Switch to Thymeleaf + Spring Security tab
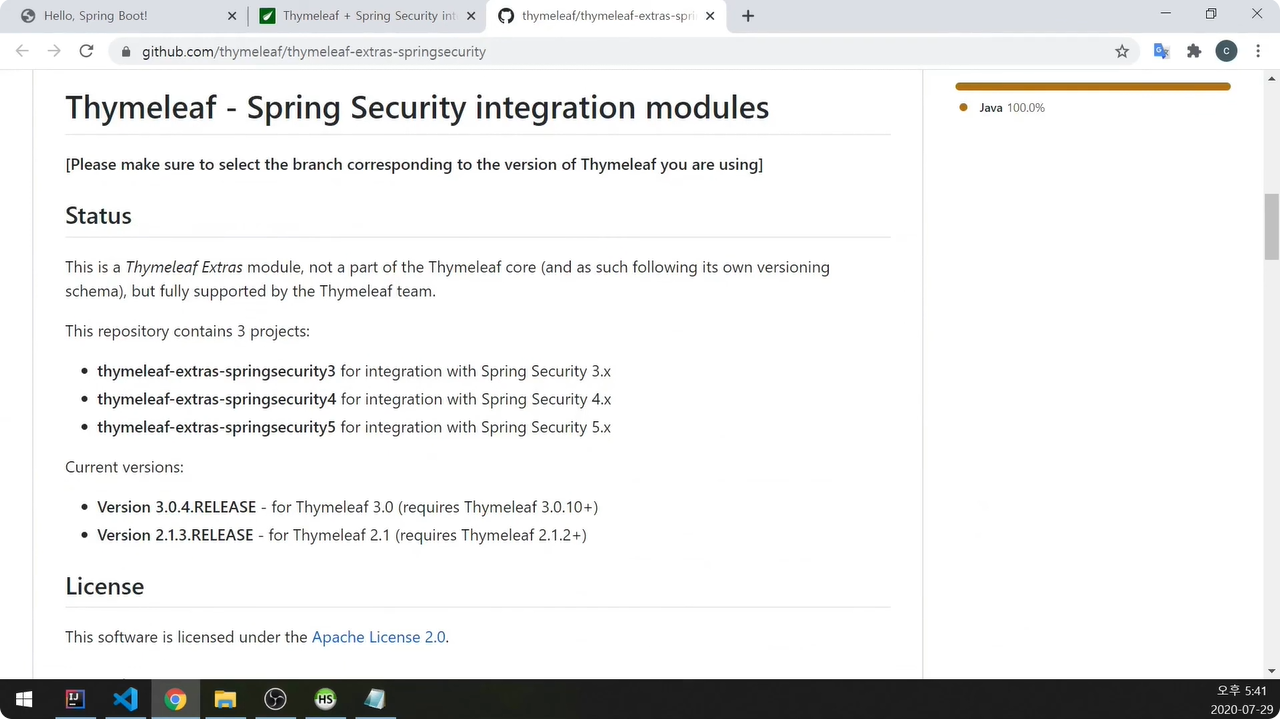Image resolution: width=1286 pixels, height=728 pixels. pos(367,16)
